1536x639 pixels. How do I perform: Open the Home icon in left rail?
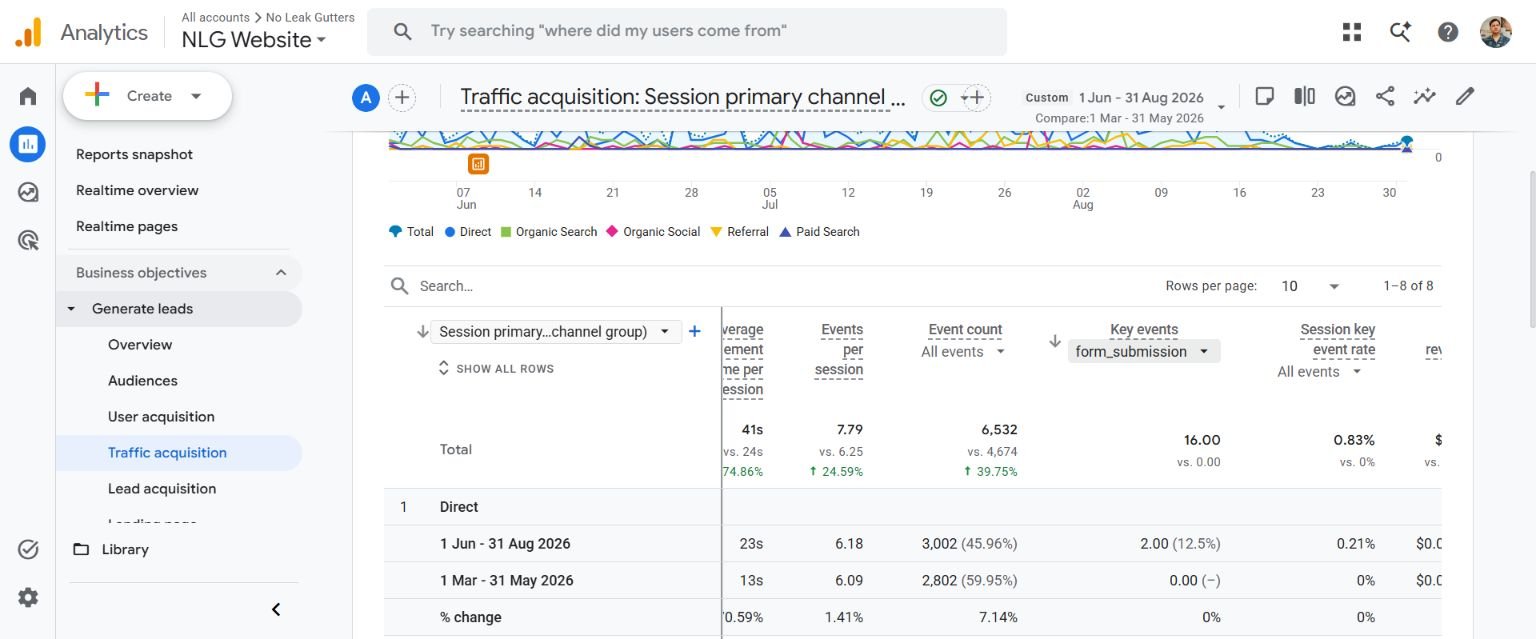(x=28, y=96)
